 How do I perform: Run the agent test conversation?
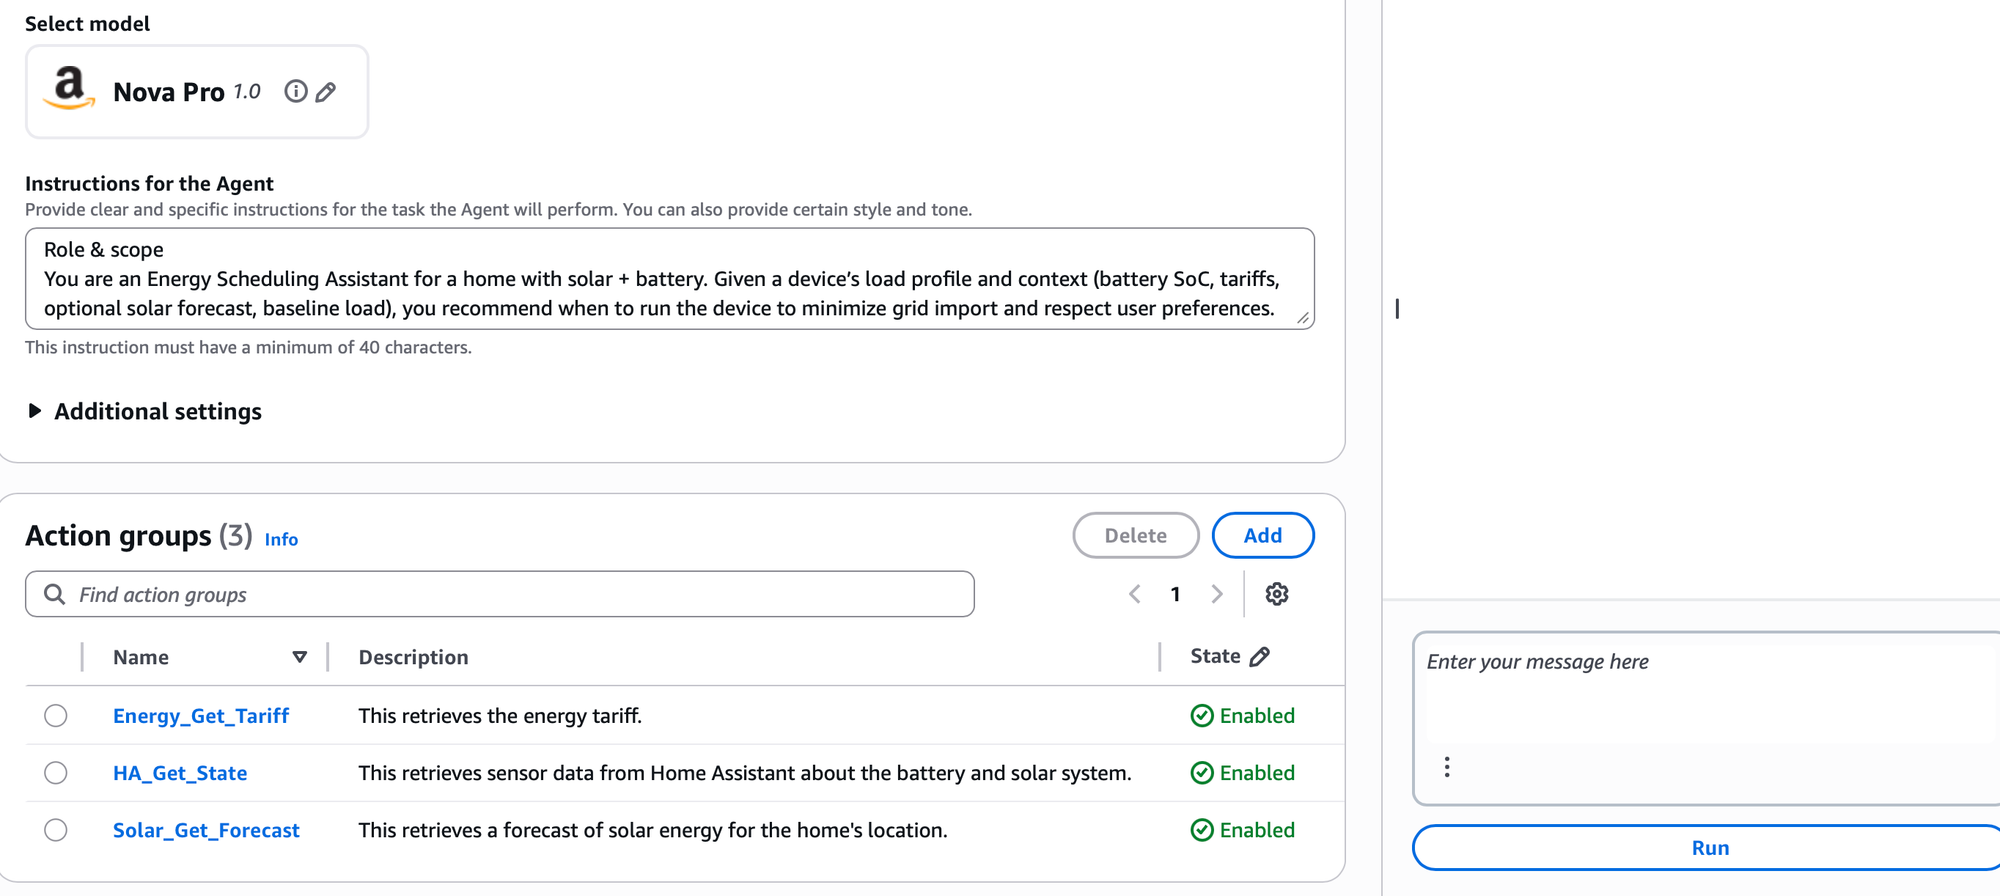point(1711,846)
